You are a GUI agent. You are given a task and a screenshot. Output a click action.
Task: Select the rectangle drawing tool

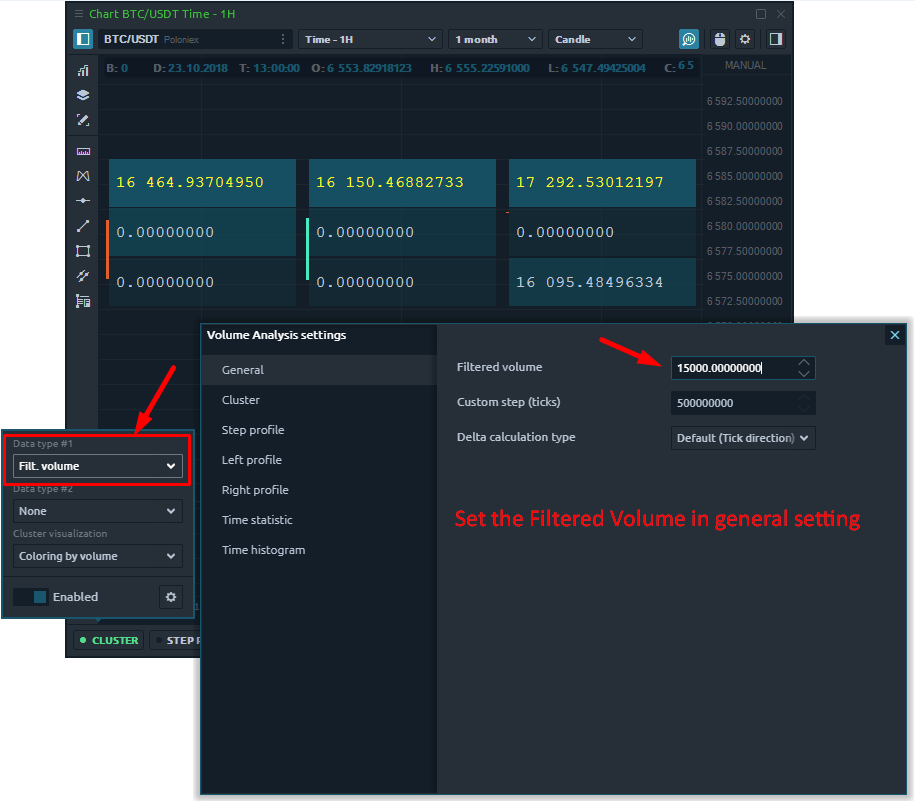pyautogui.click(x=83, y=251)
